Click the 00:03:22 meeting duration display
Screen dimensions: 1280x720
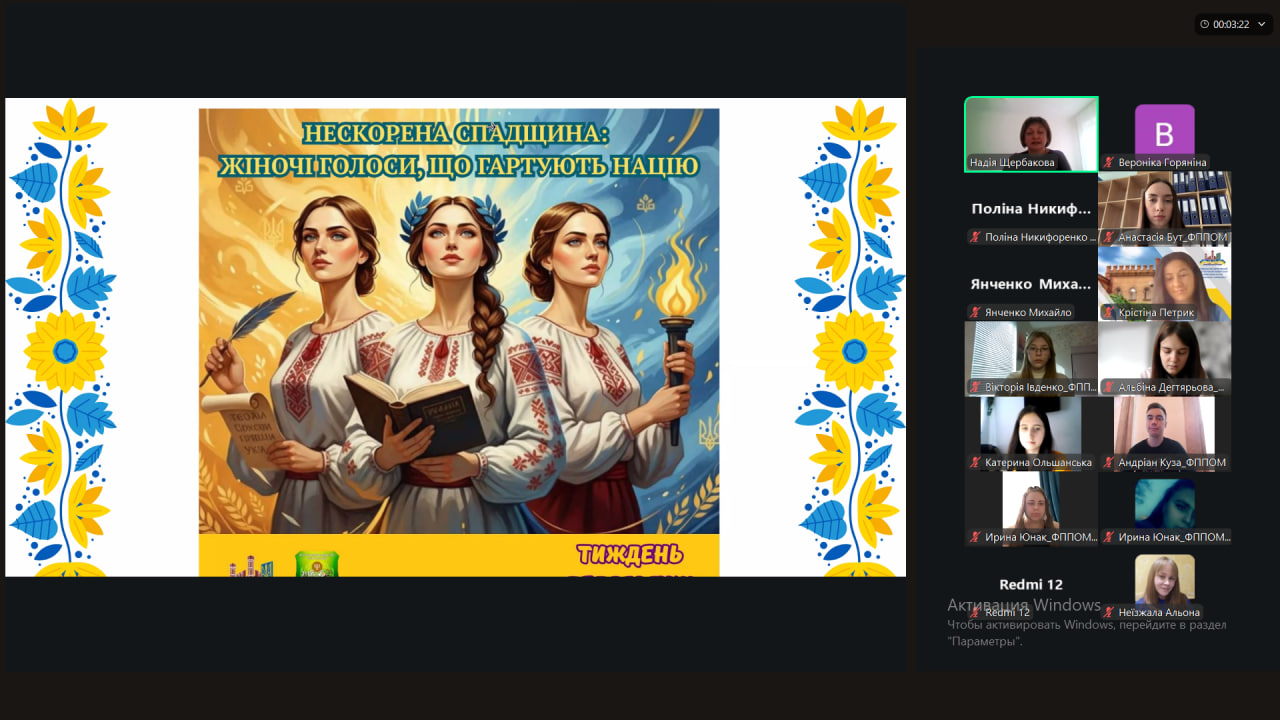pos(1231,24)
